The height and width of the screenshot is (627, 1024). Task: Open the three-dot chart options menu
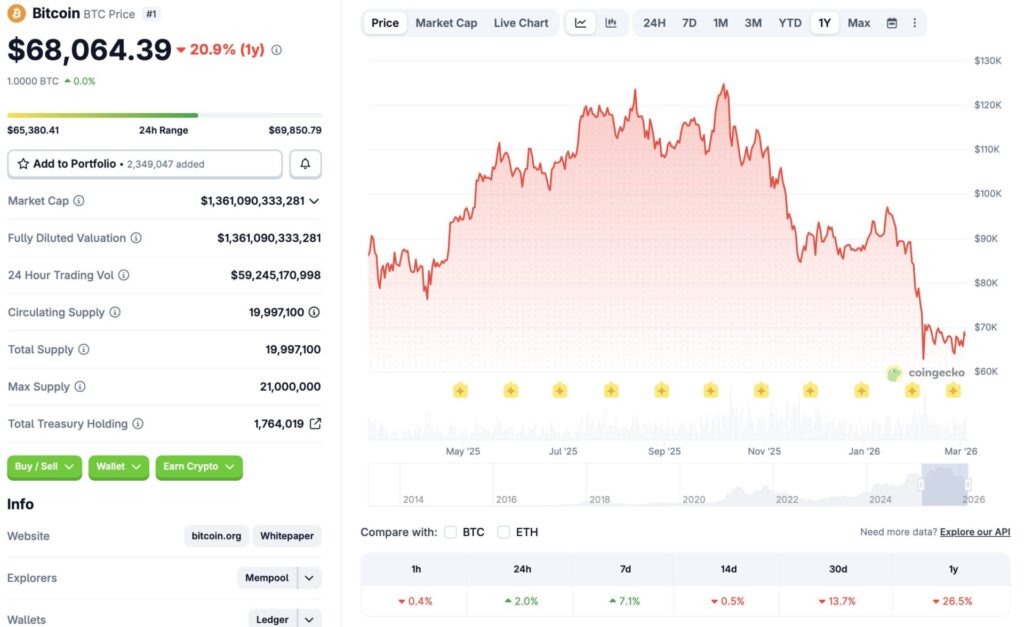(915, 22)
